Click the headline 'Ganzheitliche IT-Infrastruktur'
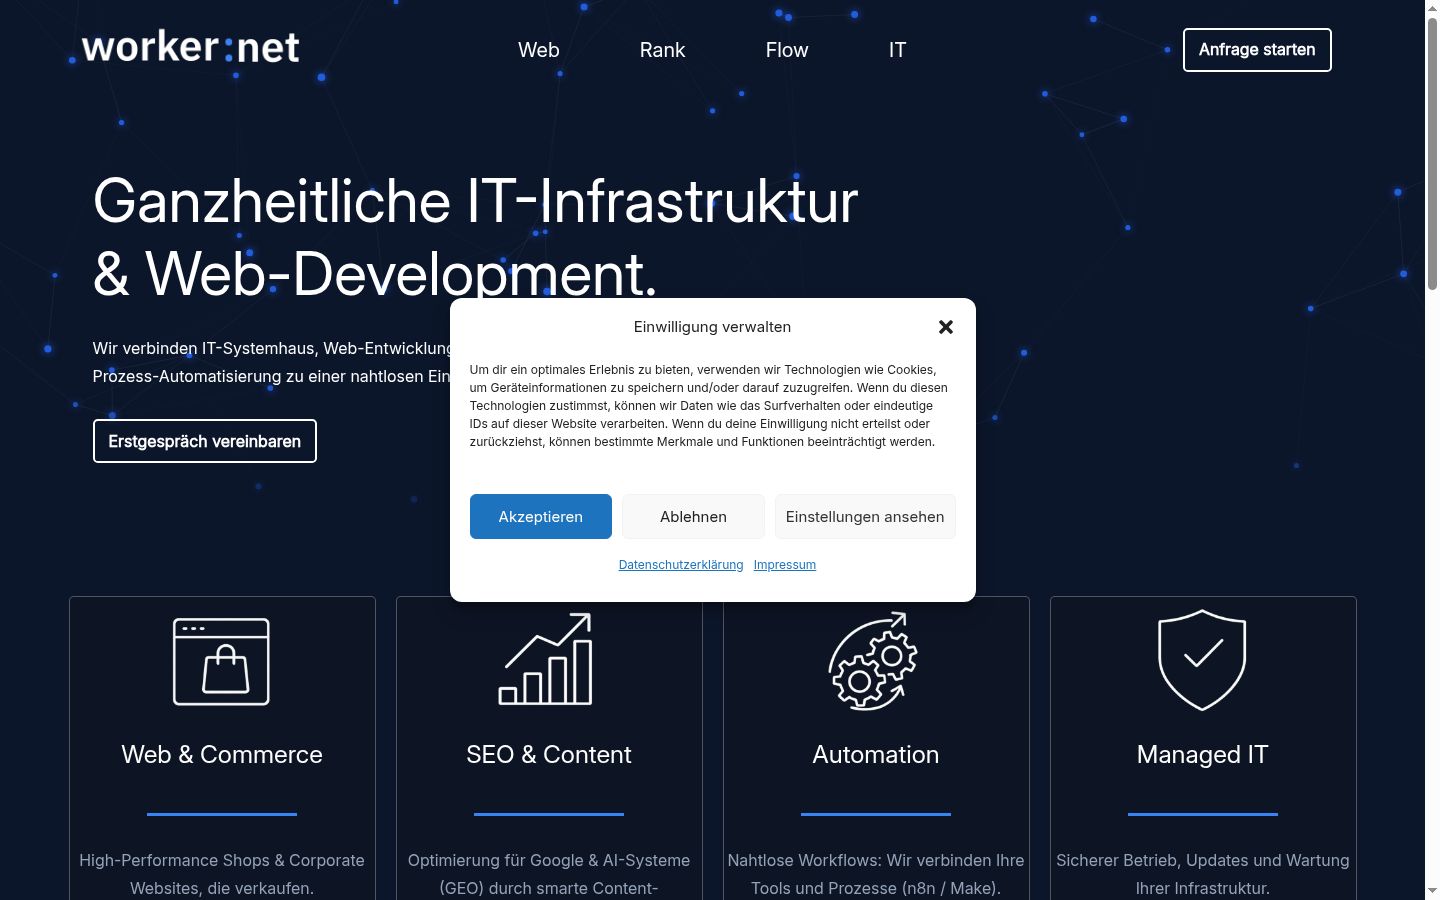 coord(476,201)
